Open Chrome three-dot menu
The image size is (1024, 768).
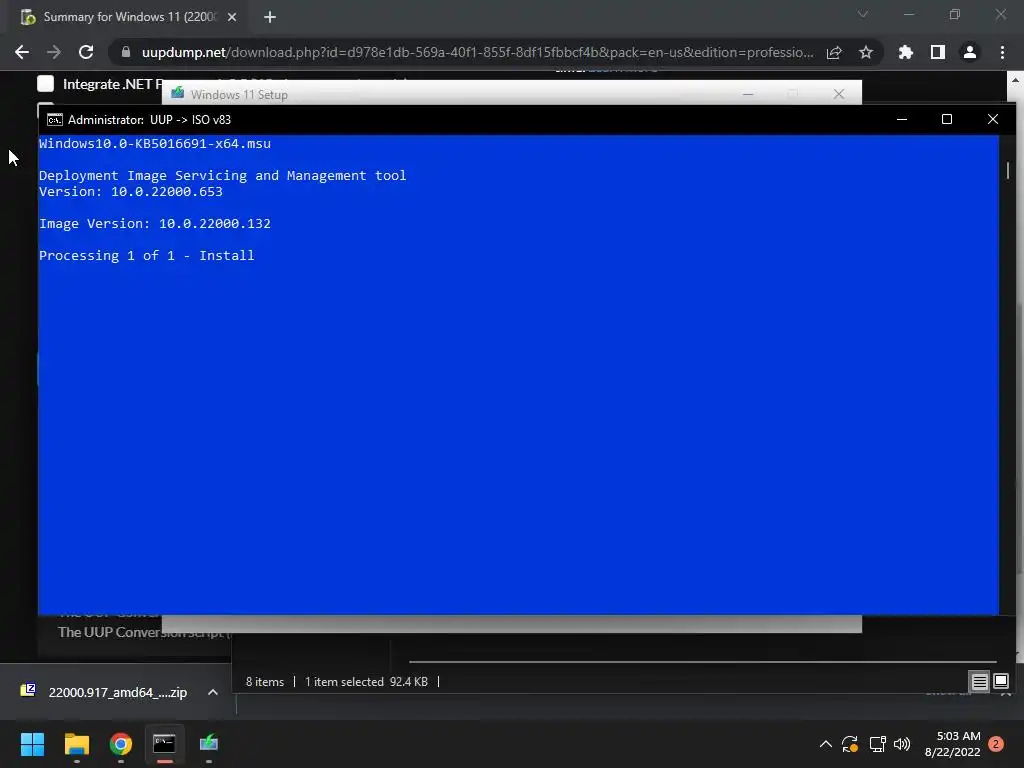pyautogui.click(x=1002, y=52)
